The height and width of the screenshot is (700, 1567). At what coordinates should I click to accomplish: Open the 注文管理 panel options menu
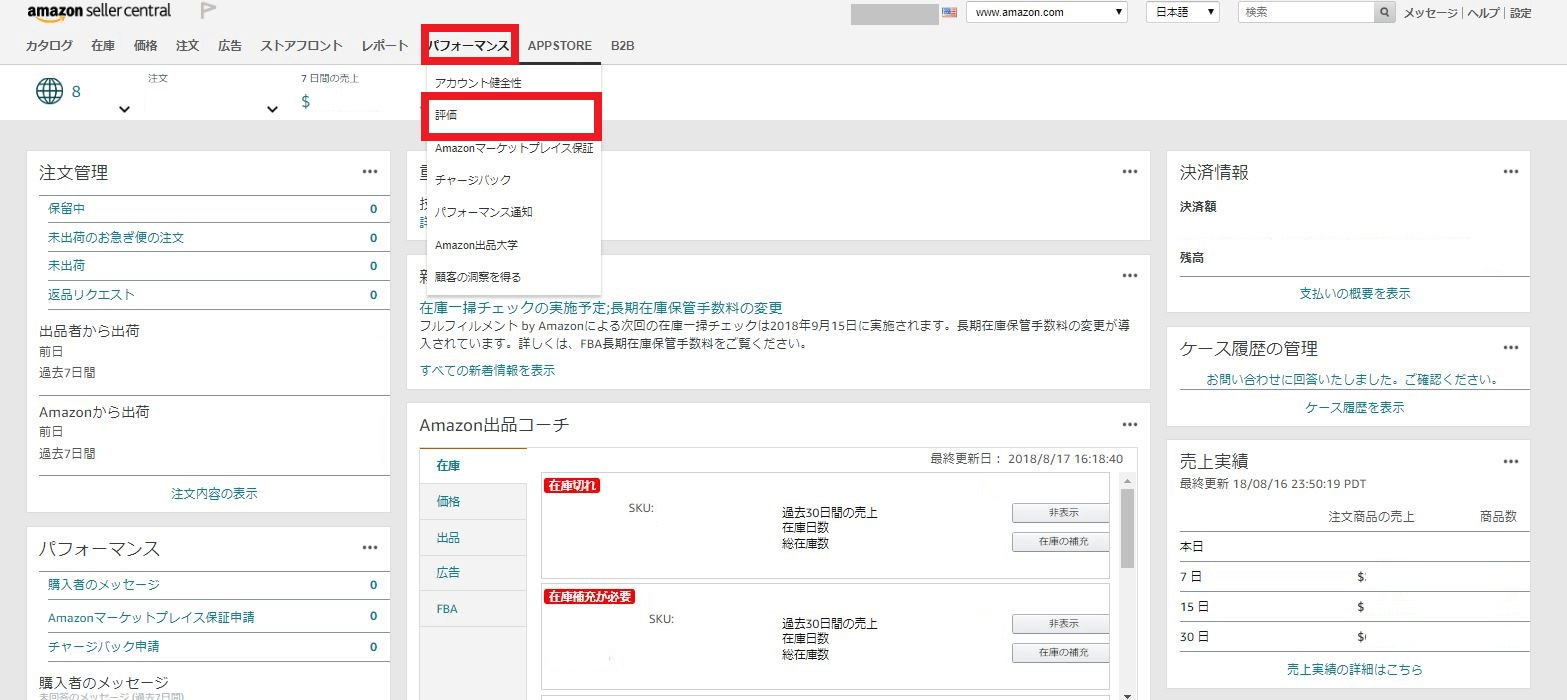[370, 172]
